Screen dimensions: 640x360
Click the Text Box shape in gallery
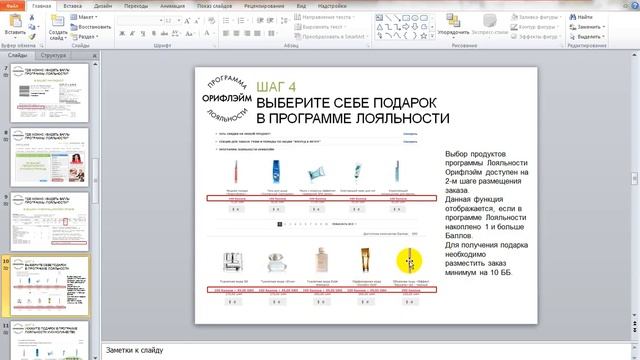click(x=379, y=18)
